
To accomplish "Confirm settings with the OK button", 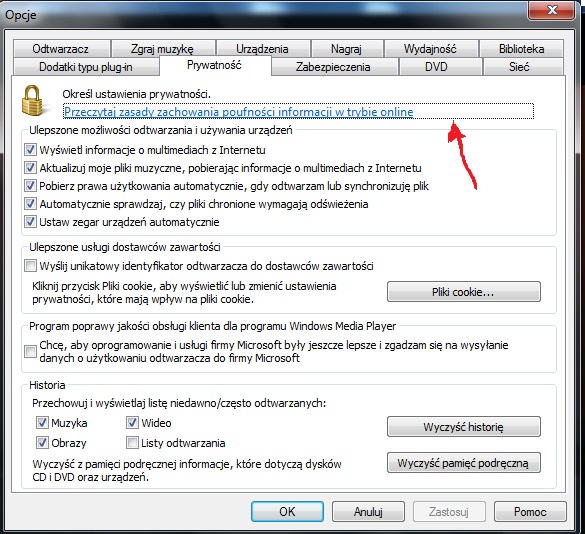I will [287, 511].
